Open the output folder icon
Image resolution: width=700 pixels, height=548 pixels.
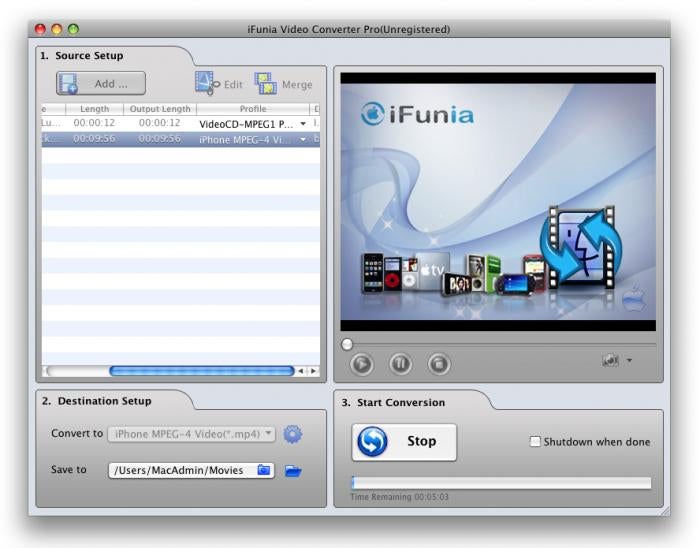[x=293, y=470]
